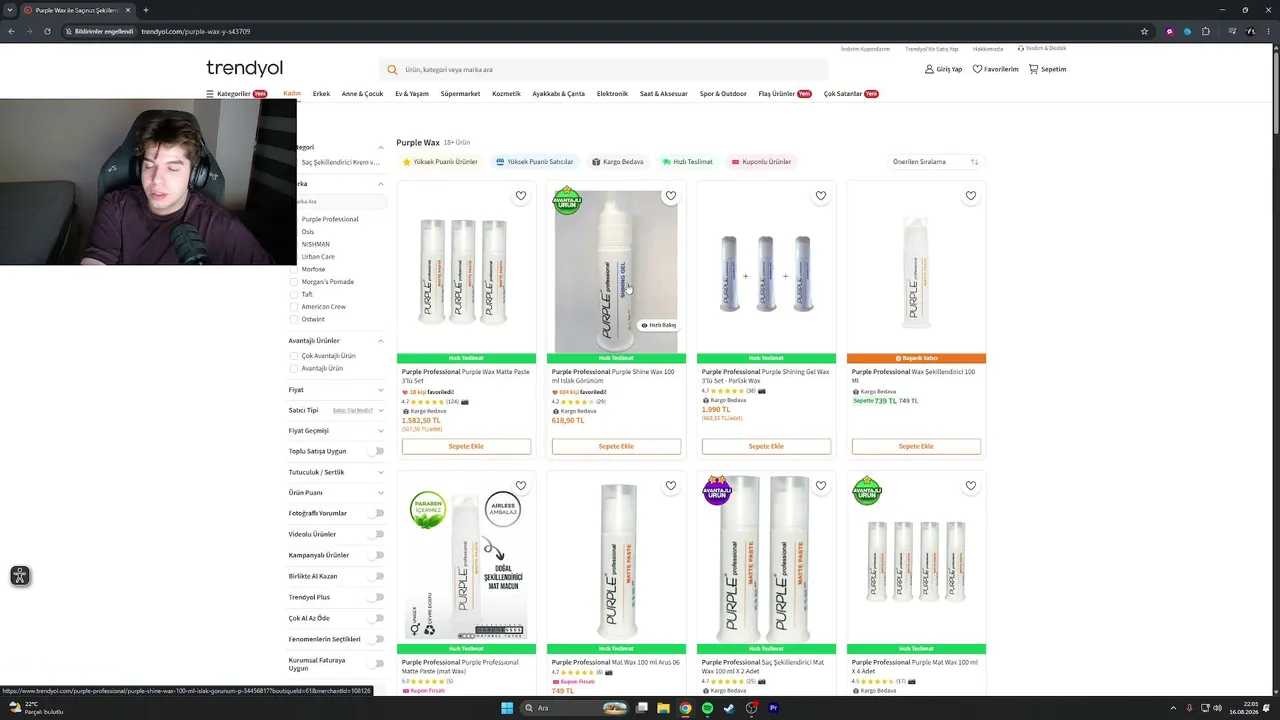This screenshot has width=1280, height=720.
Task: Filter by Yüksek Puanlı Ürünler chip
Action: 440,162
